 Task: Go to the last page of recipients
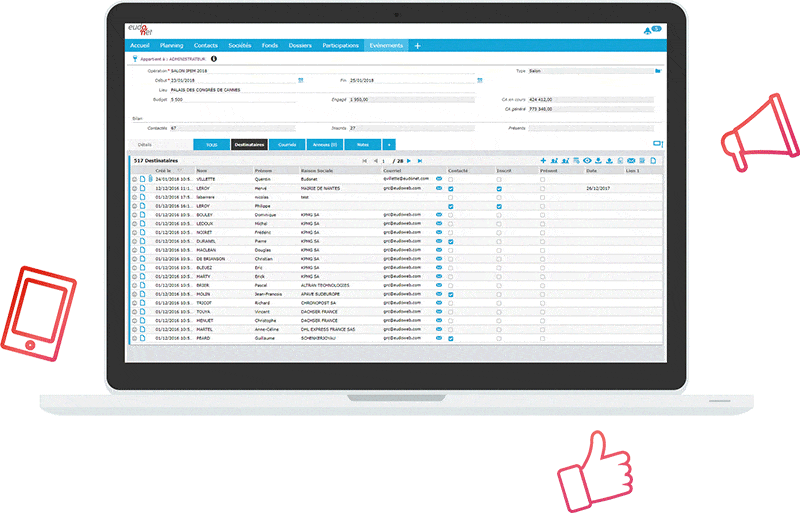coord(420,161)
